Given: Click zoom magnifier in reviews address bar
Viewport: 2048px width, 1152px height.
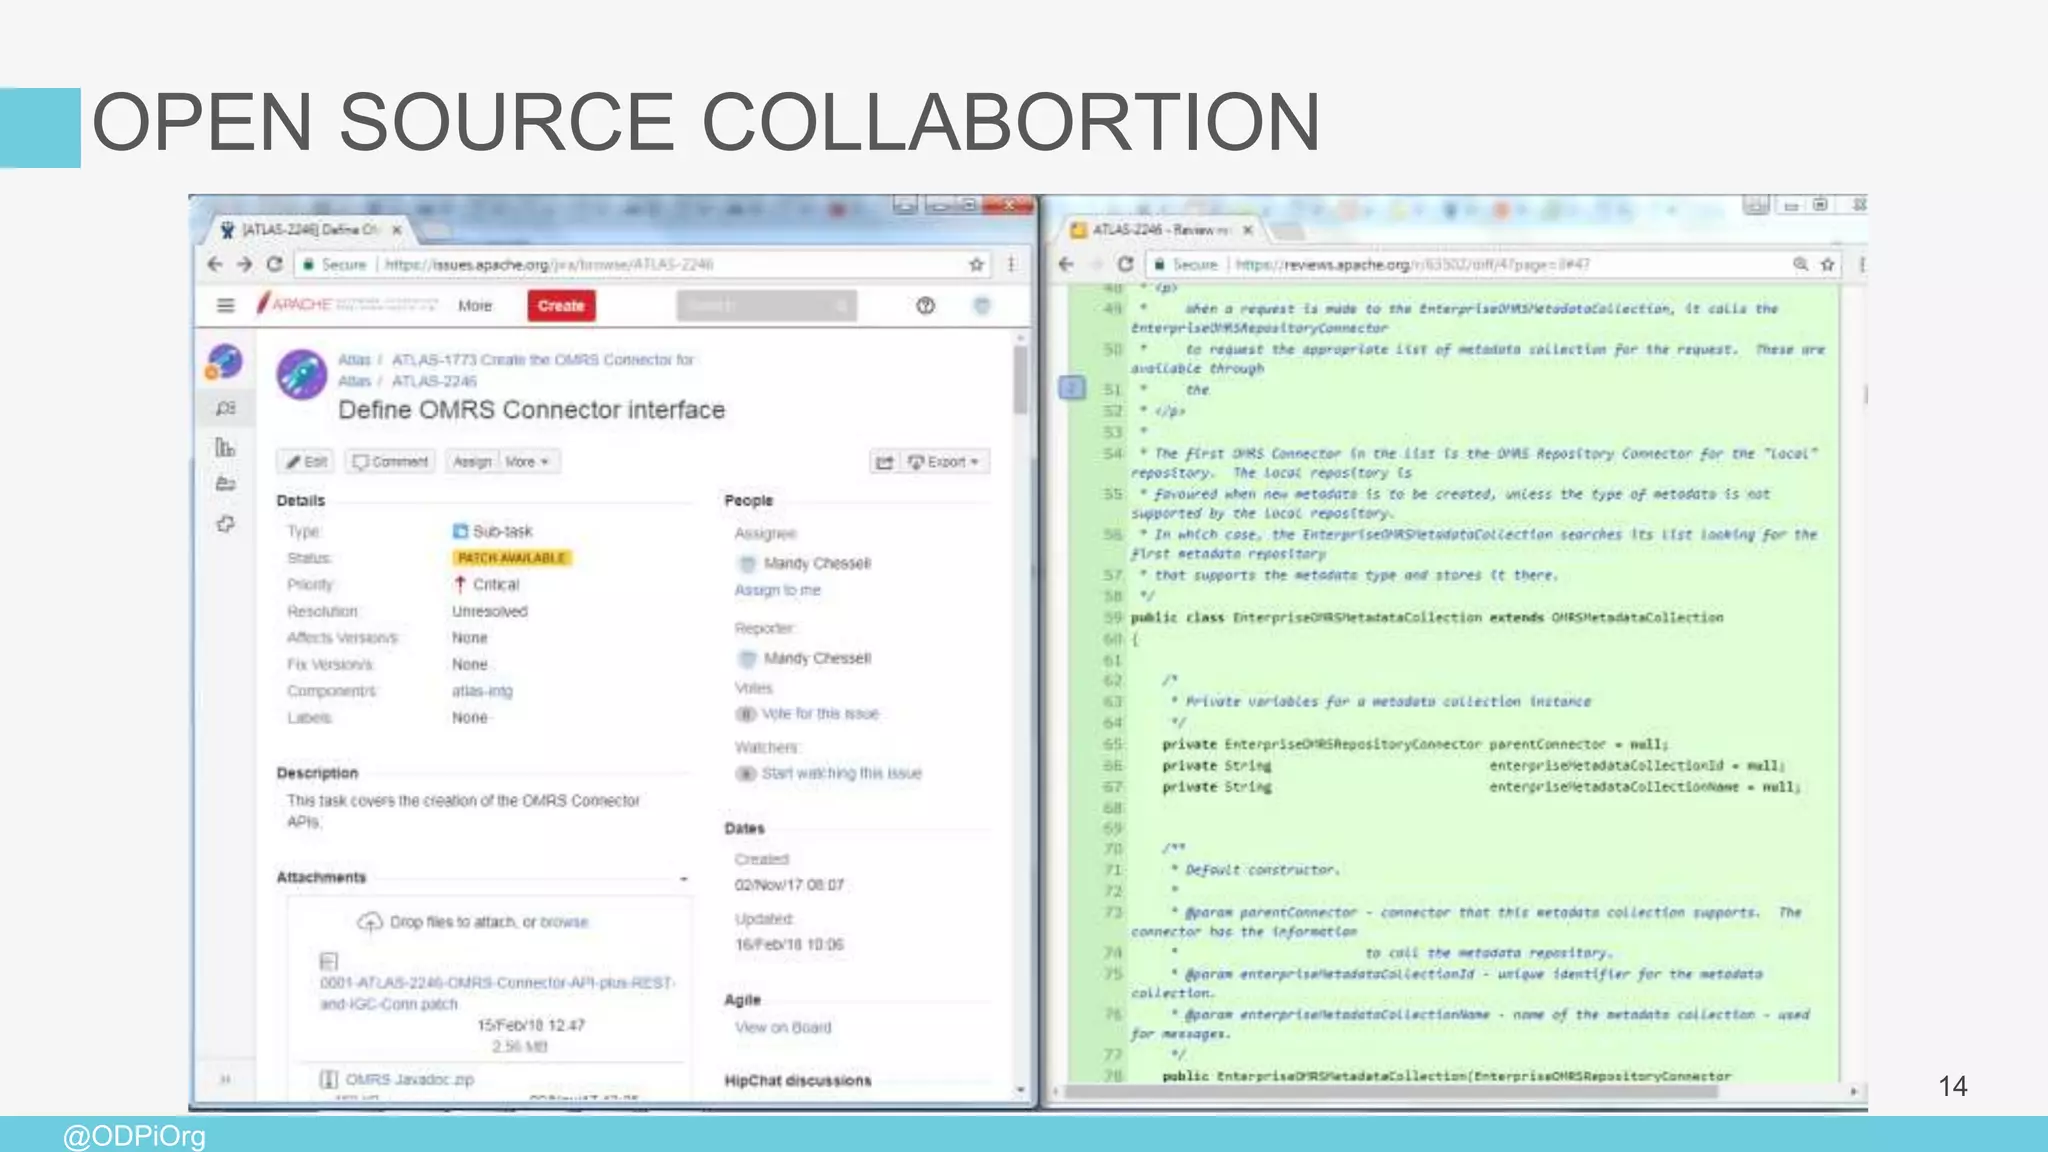Looking at the screenshot, I should tap(1800, 264).
